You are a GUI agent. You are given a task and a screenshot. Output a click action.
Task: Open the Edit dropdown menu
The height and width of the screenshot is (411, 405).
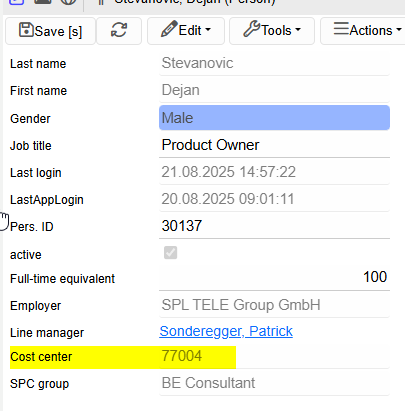(x=186, y=31)
